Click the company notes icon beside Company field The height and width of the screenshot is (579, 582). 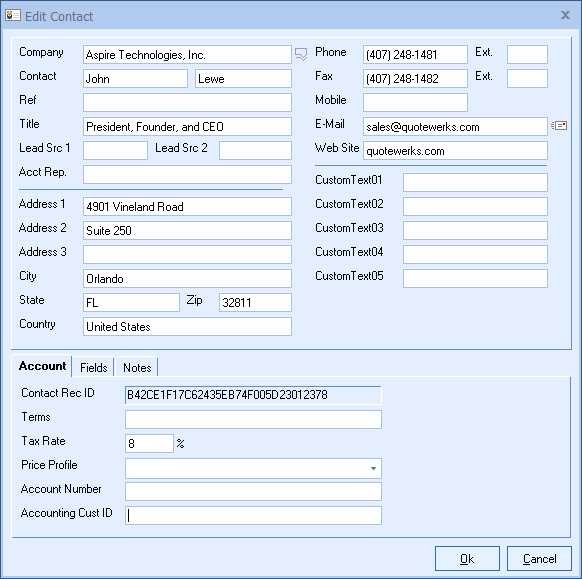[x=301, y=54]
